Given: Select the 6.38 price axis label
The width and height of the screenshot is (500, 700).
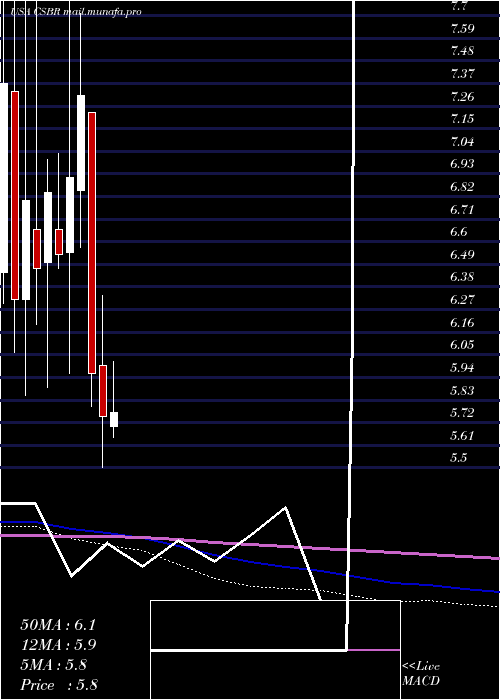Looking at the screenshot, I should [462, 277].
